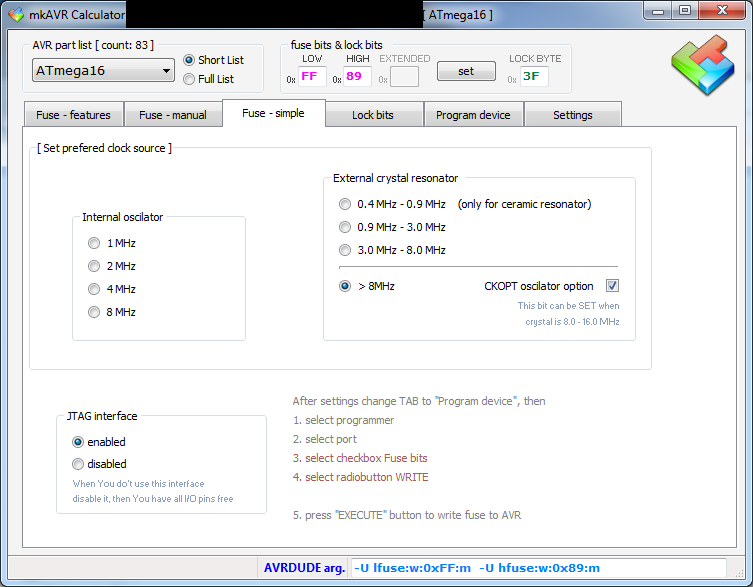The height and width of the screenshot is (587, 753).
Task: Open the Program device tab
Action: click(474, 115)
